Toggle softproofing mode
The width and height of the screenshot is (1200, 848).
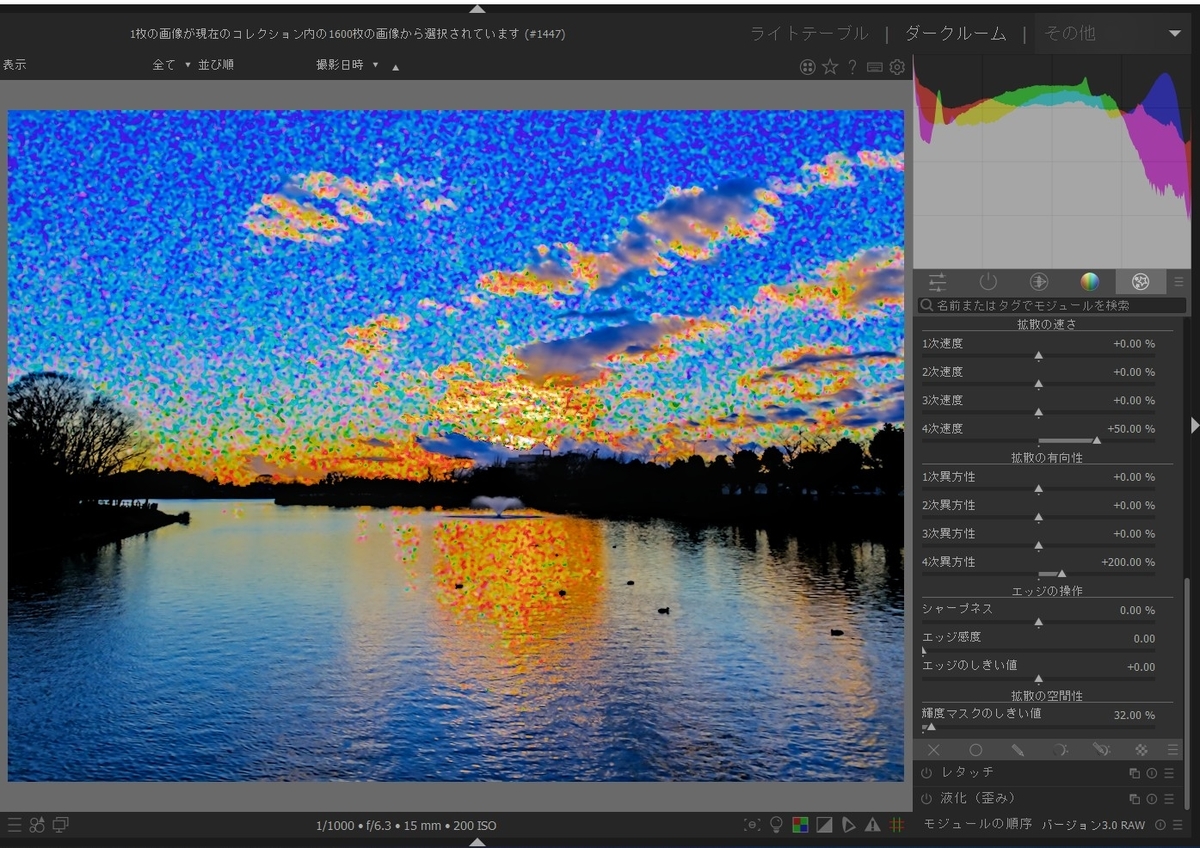(x=848, y=825)
